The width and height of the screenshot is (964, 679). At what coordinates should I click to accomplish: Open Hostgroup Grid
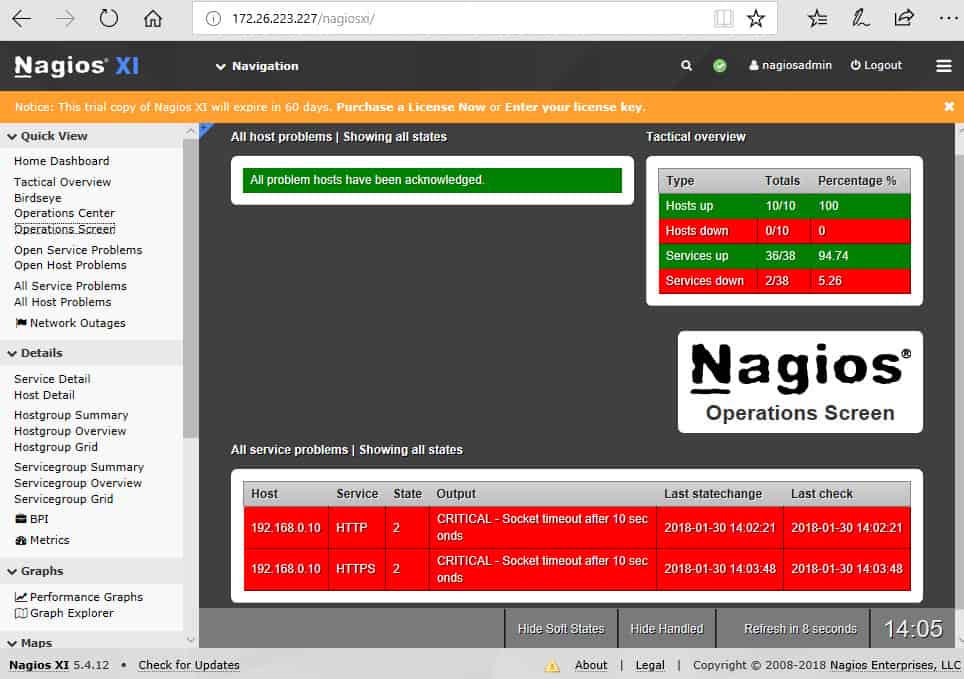click(56, 447)
